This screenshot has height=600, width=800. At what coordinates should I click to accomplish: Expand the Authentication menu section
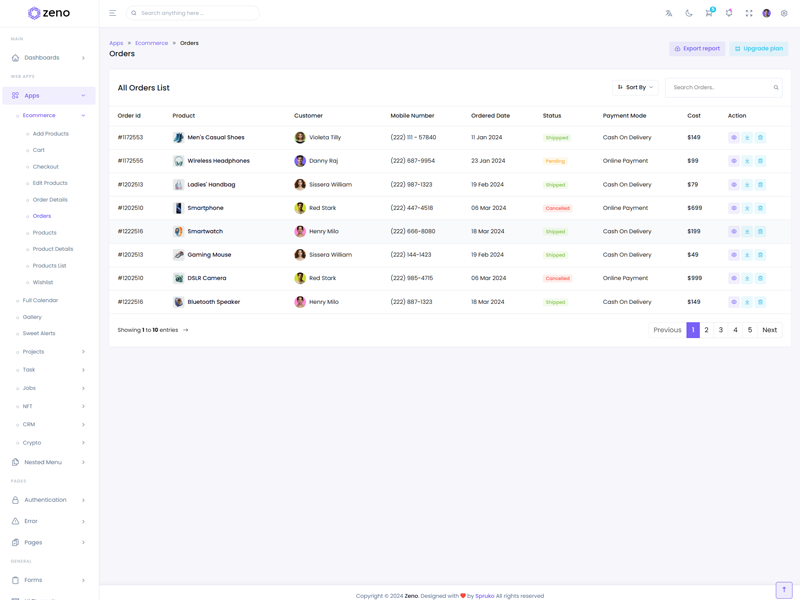coord(49,500)
